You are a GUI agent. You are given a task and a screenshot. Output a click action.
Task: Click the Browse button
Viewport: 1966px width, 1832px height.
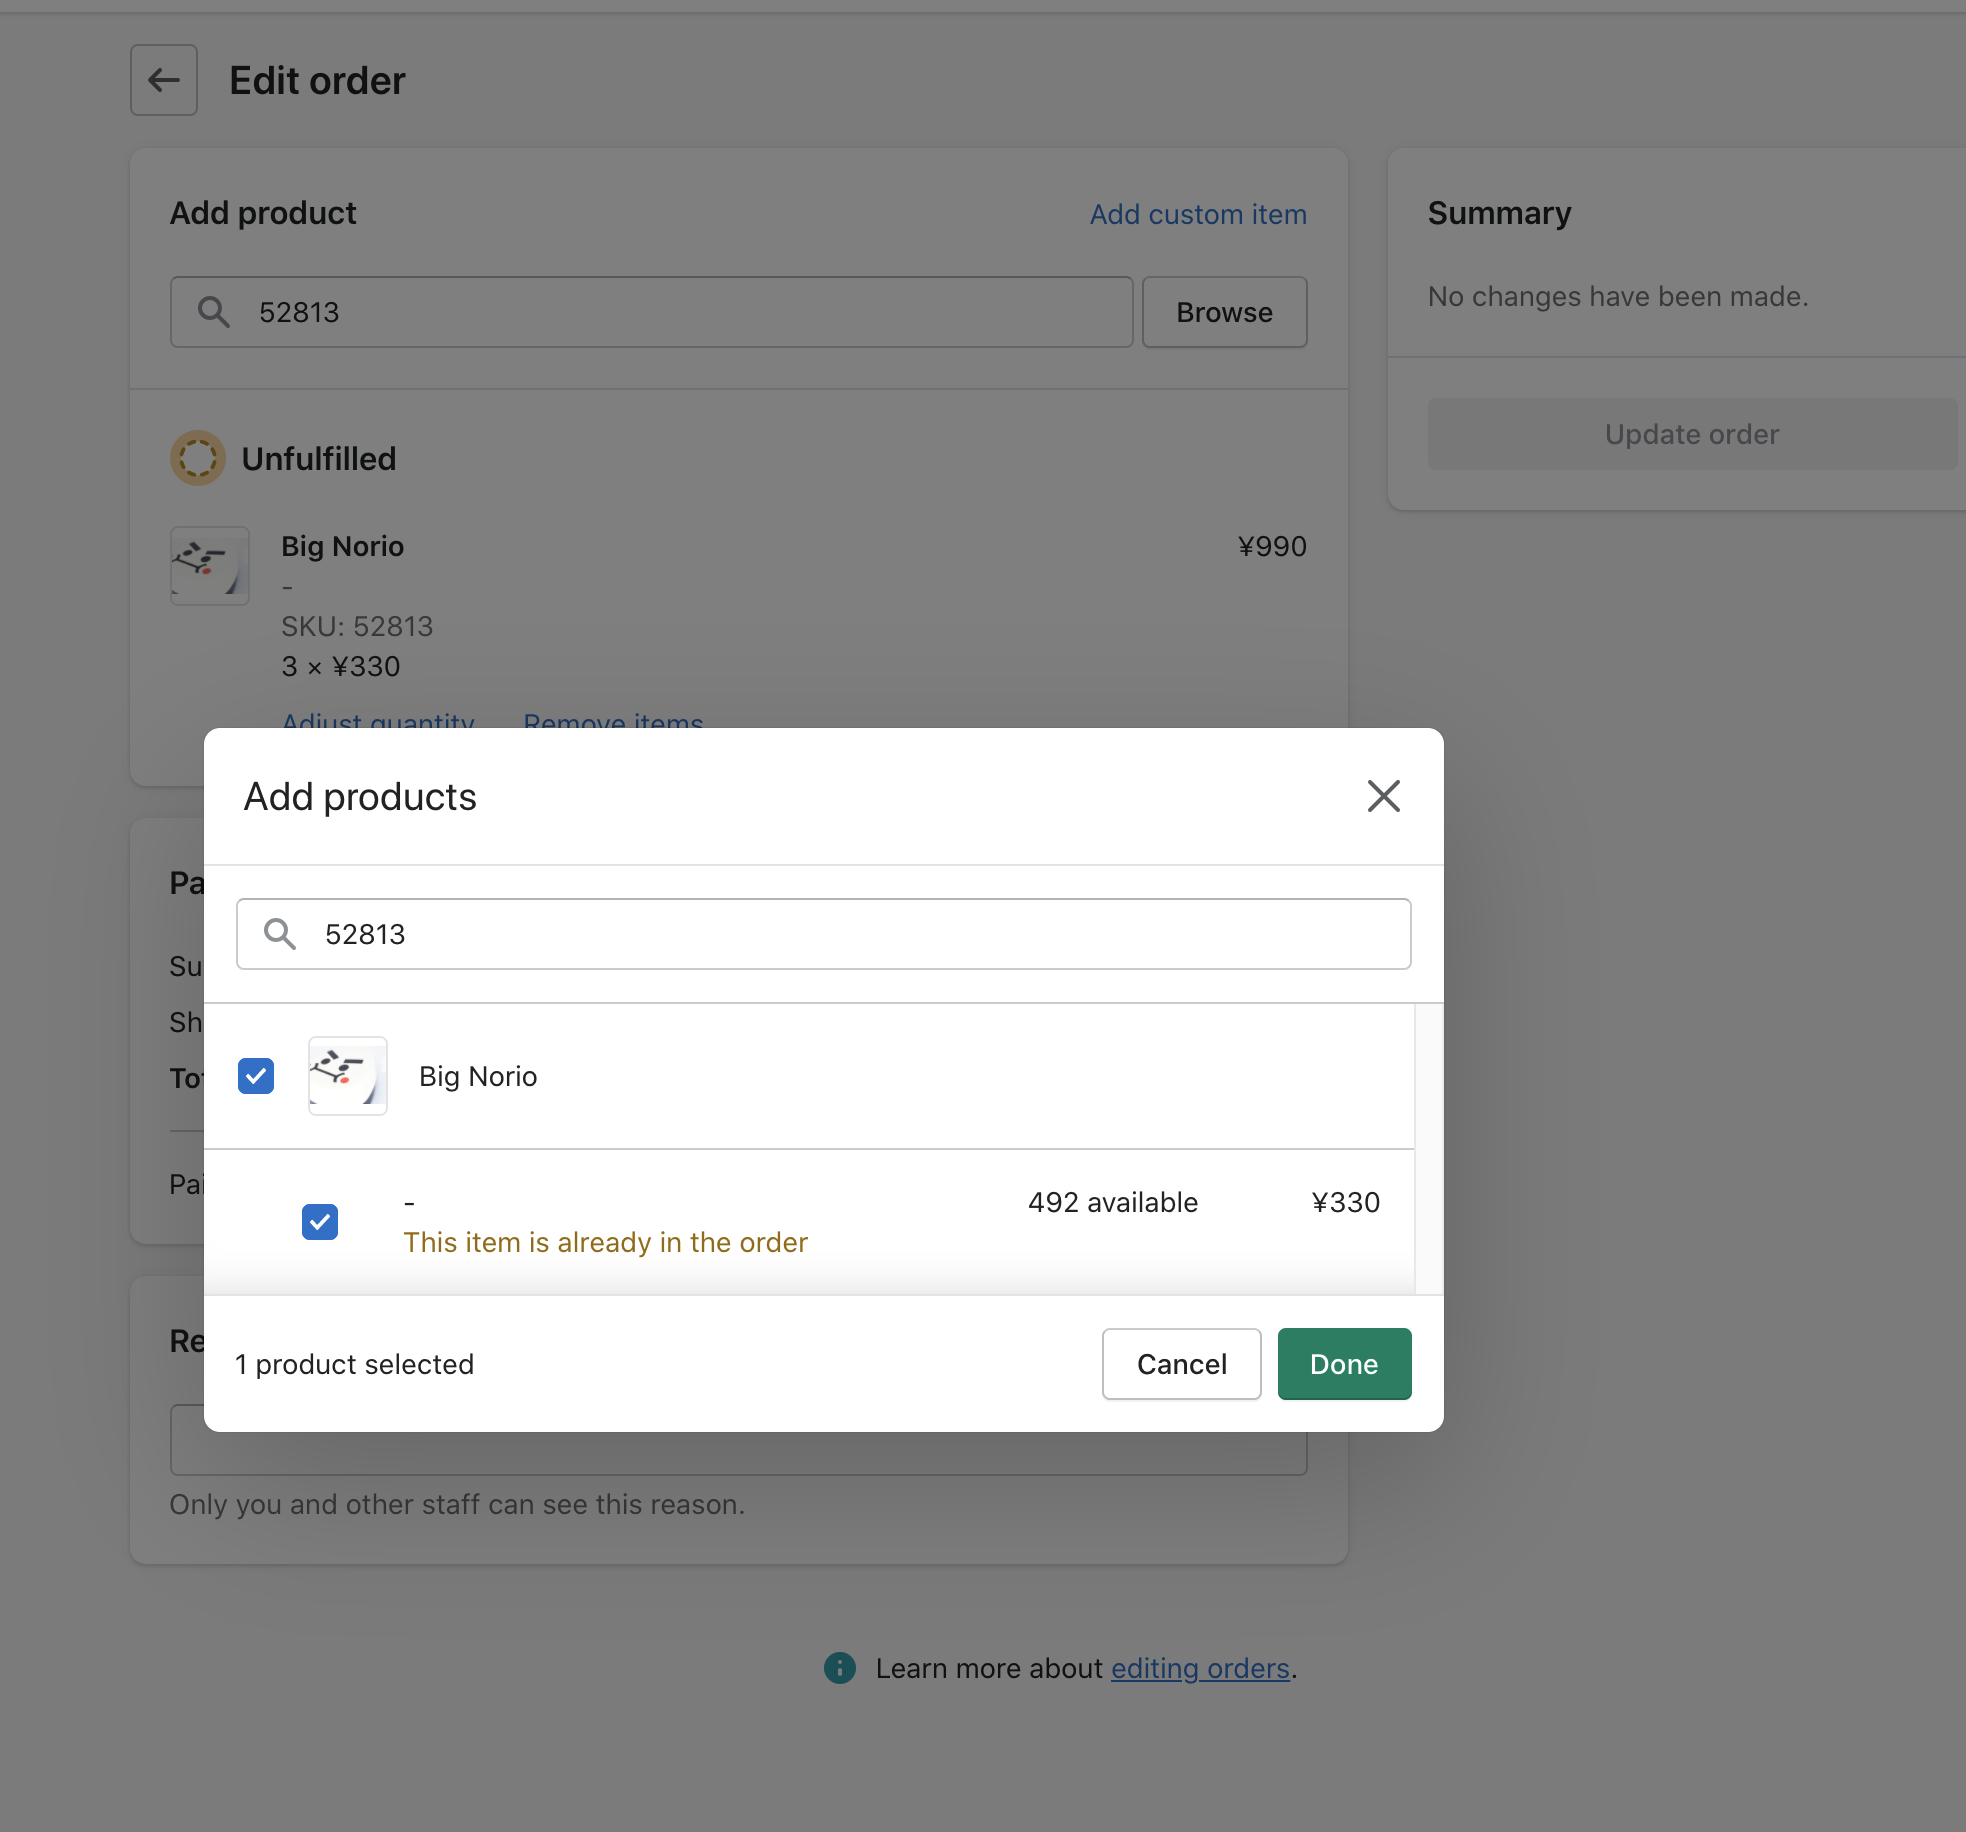1224,312
